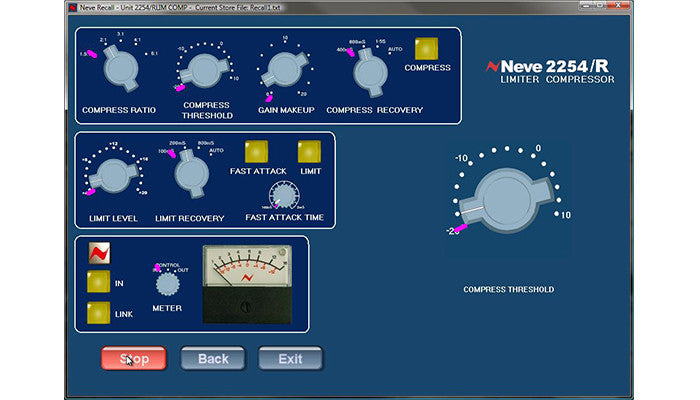This screenshot has height=400, width=700.
Task: Click the Gain Makeup knob
Action: coord(282,69)
